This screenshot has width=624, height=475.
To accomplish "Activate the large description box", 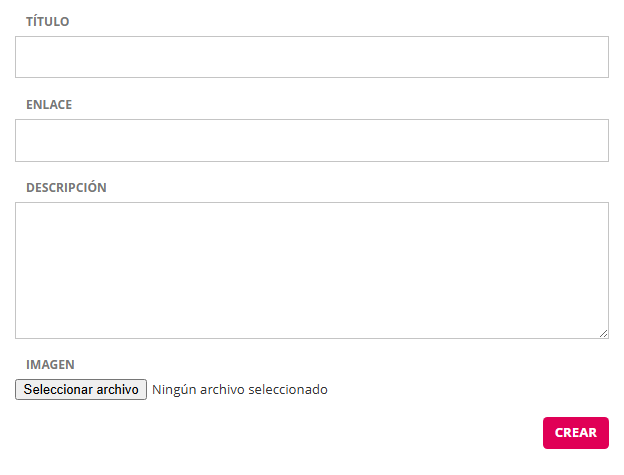I will point(311,270).
